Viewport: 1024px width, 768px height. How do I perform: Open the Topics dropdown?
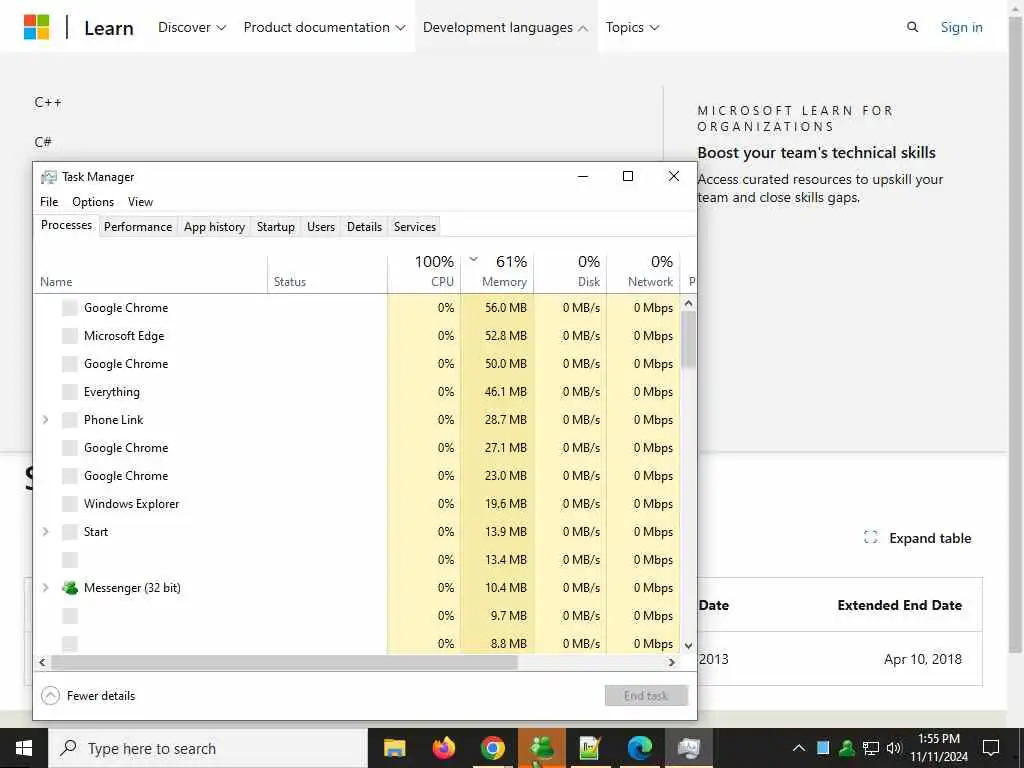pos(632,27)
